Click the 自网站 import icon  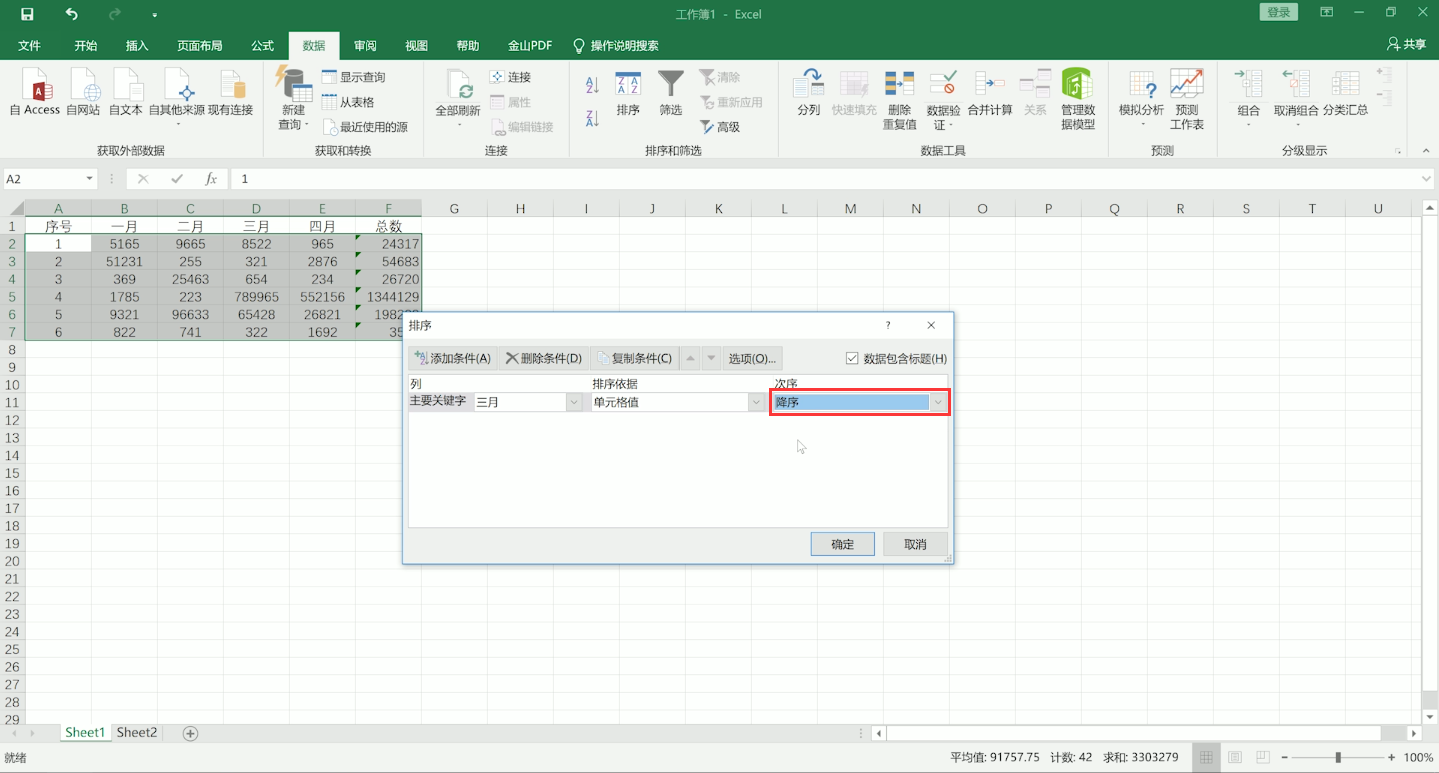click(x=83, y=93)
